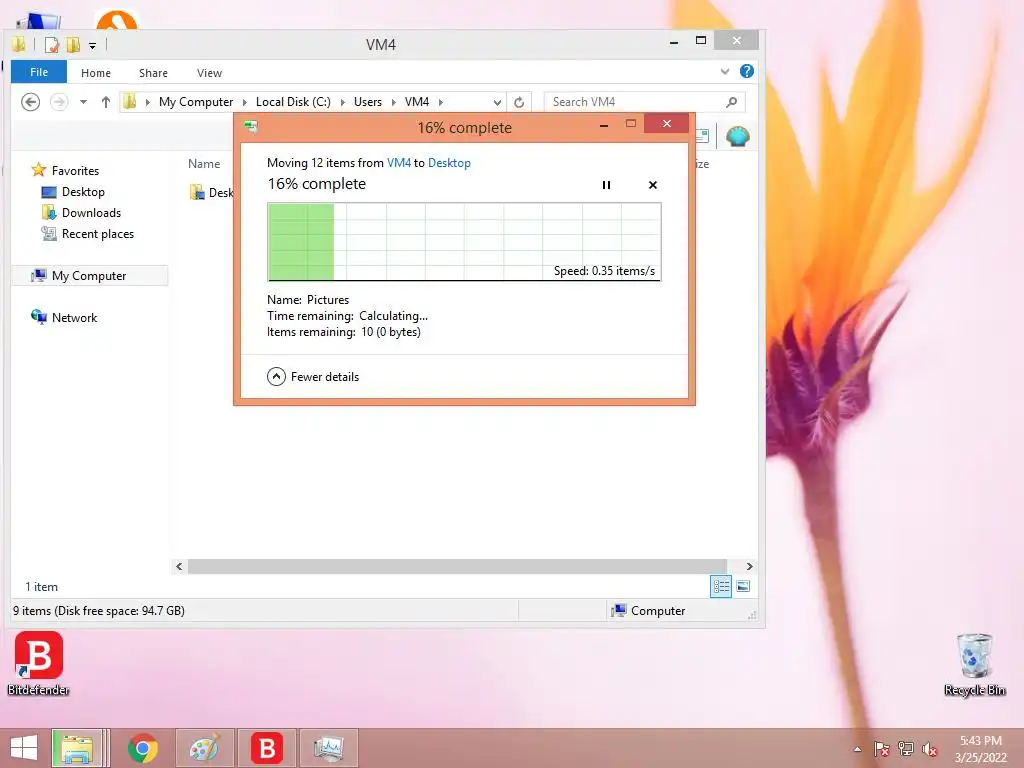The image size is (1024, 768).
Task: Select My Computer in navigation pane
Action: tap(89, 276)
